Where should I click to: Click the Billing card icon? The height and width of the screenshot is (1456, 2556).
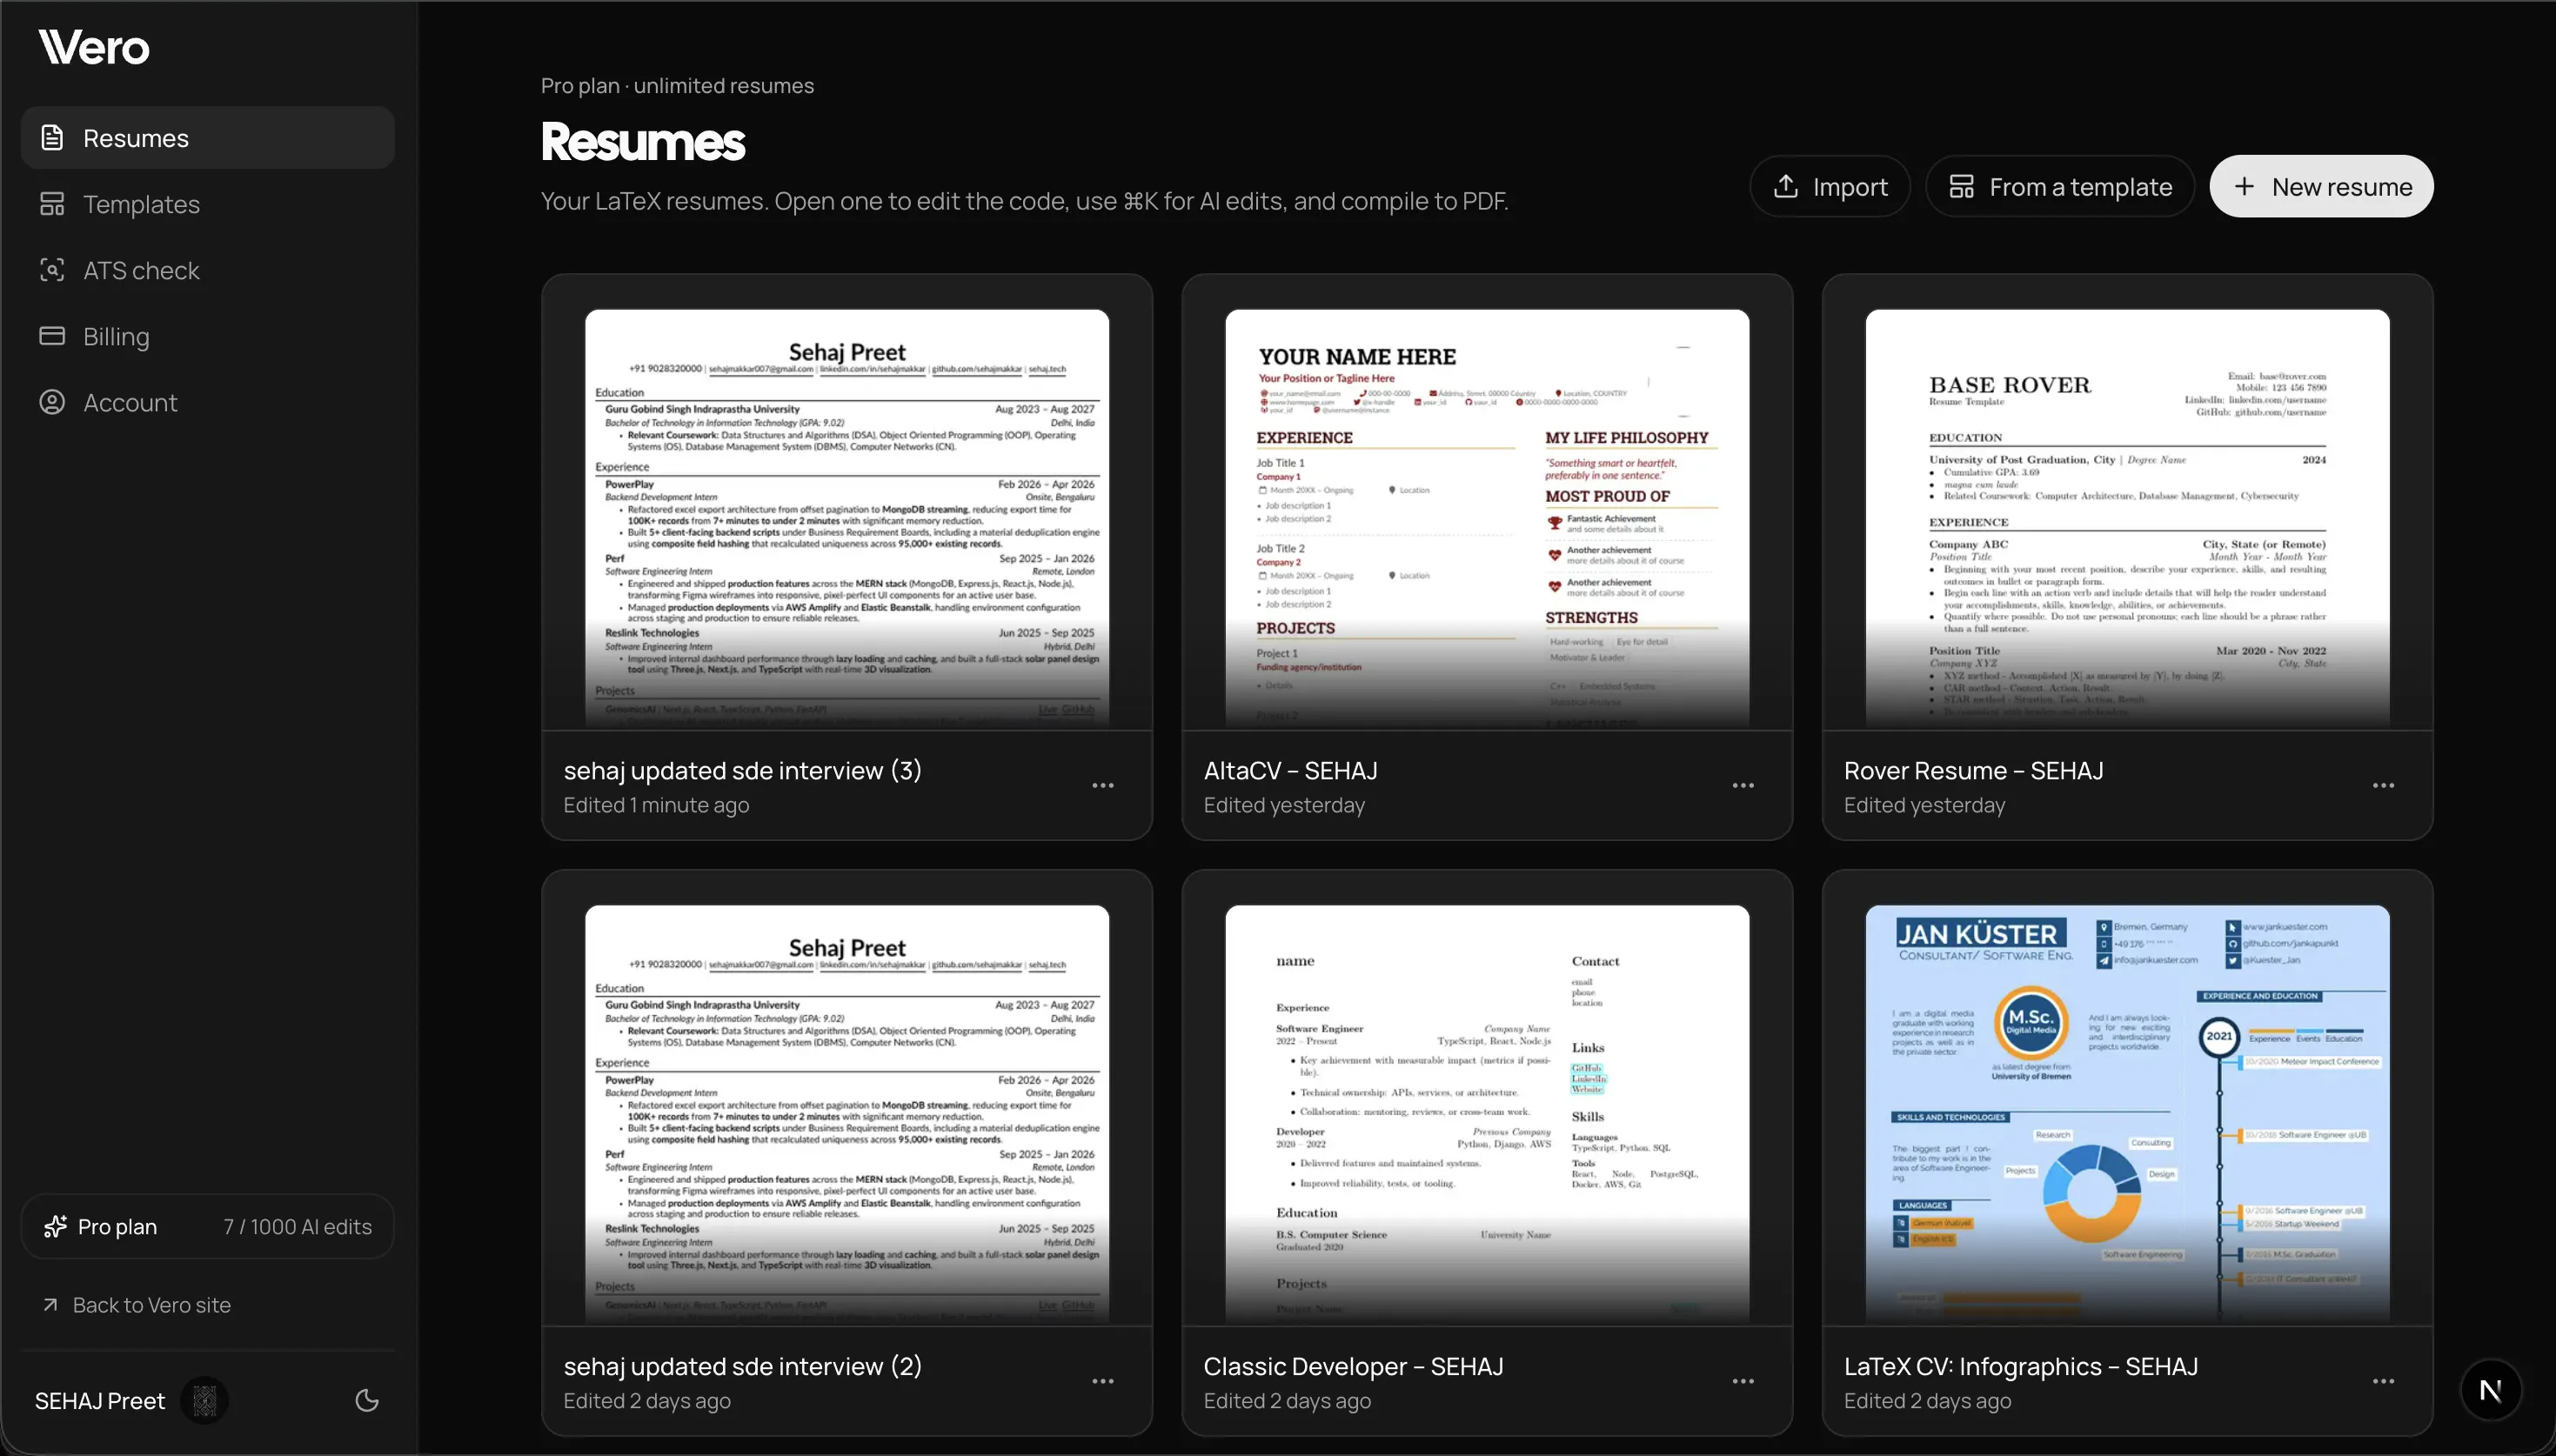[52, 336]
